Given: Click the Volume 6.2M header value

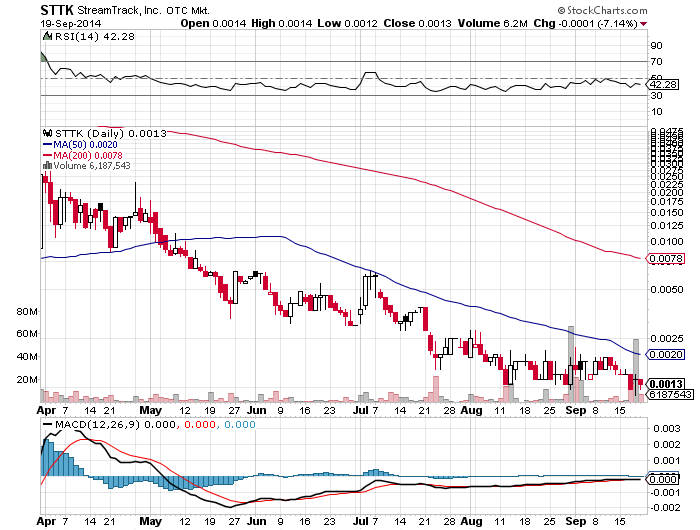Looking at the screenshot, I should [493, 23].
